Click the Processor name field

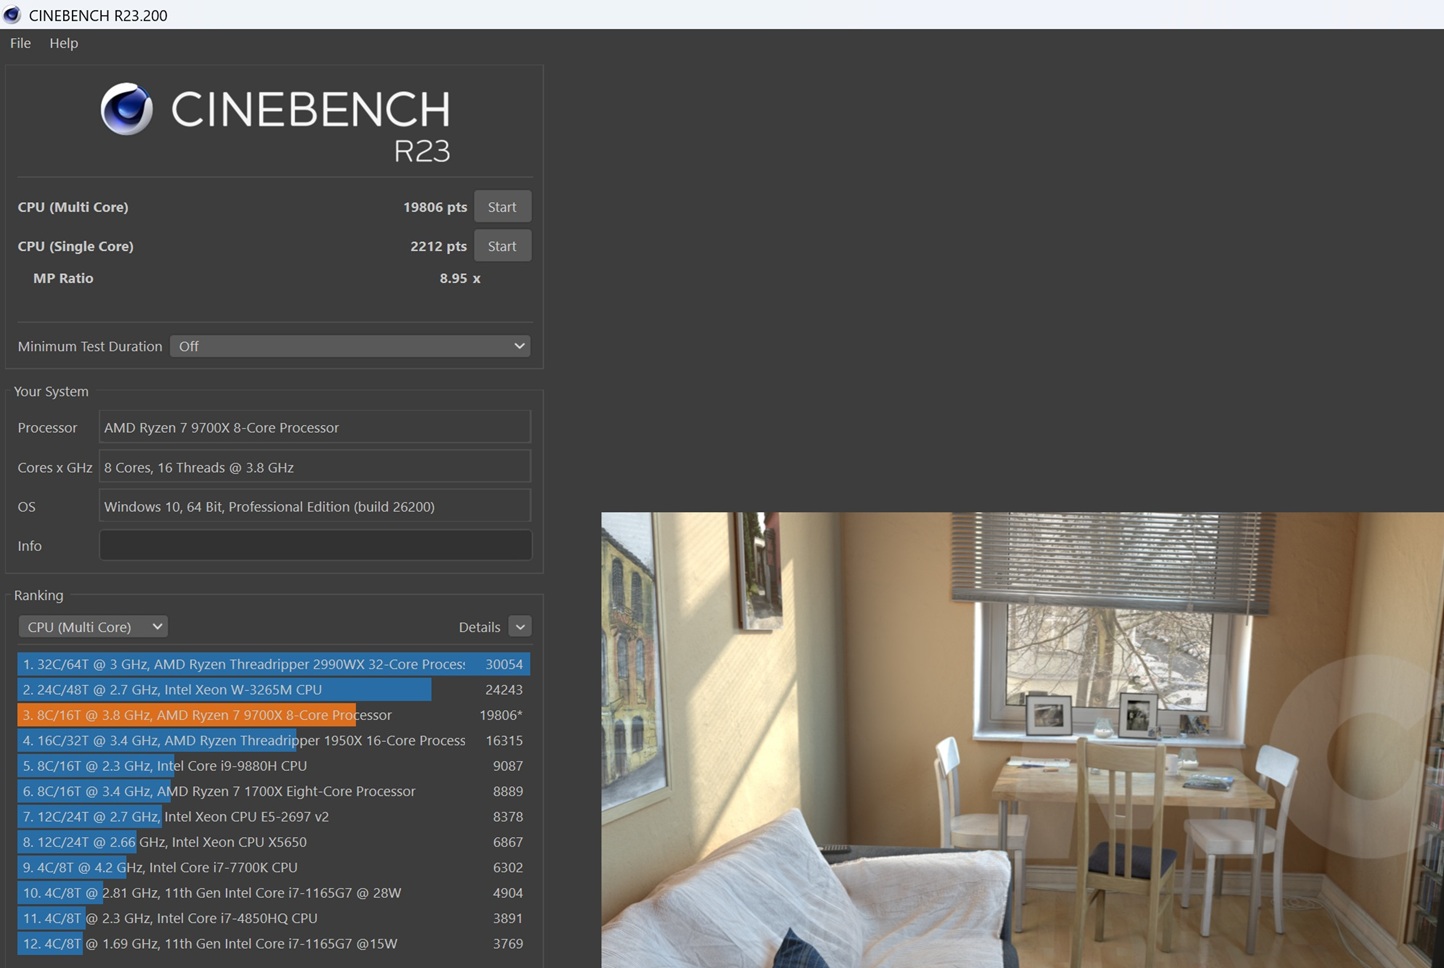click(x=315, y=428)
